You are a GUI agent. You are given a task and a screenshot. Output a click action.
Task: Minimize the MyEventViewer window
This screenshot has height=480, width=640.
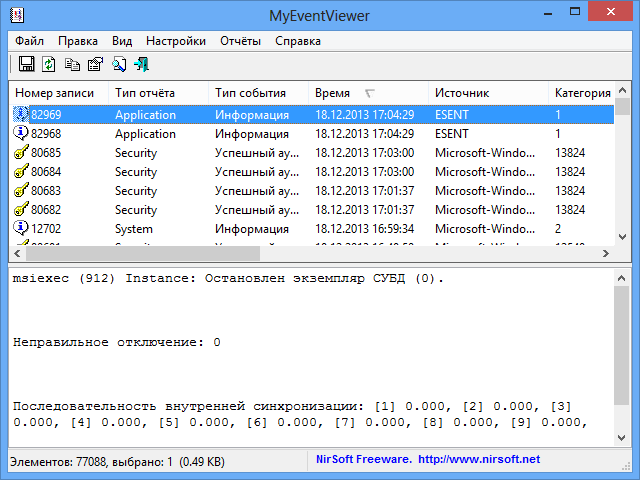pos(548,13)
